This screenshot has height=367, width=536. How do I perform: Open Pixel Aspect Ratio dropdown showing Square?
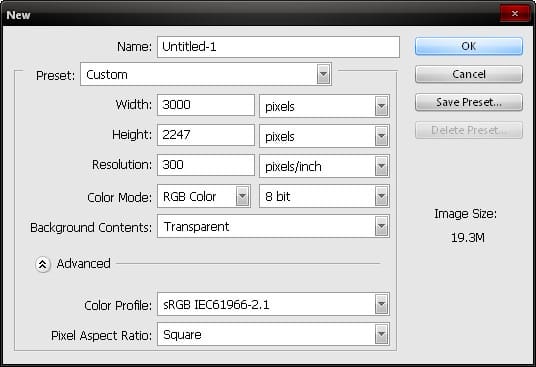(273, 334)
